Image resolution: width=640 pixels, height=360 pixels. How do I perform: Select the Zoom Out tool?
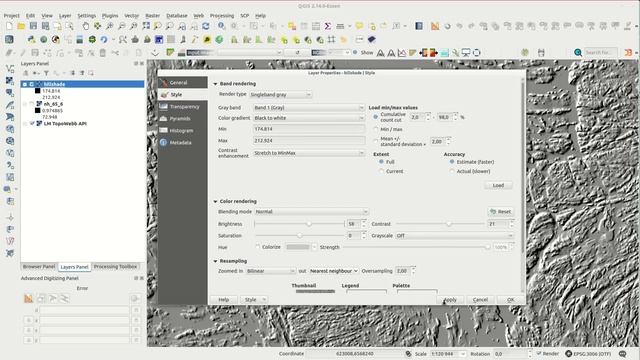pyautogui.click(x=121, y=26)
